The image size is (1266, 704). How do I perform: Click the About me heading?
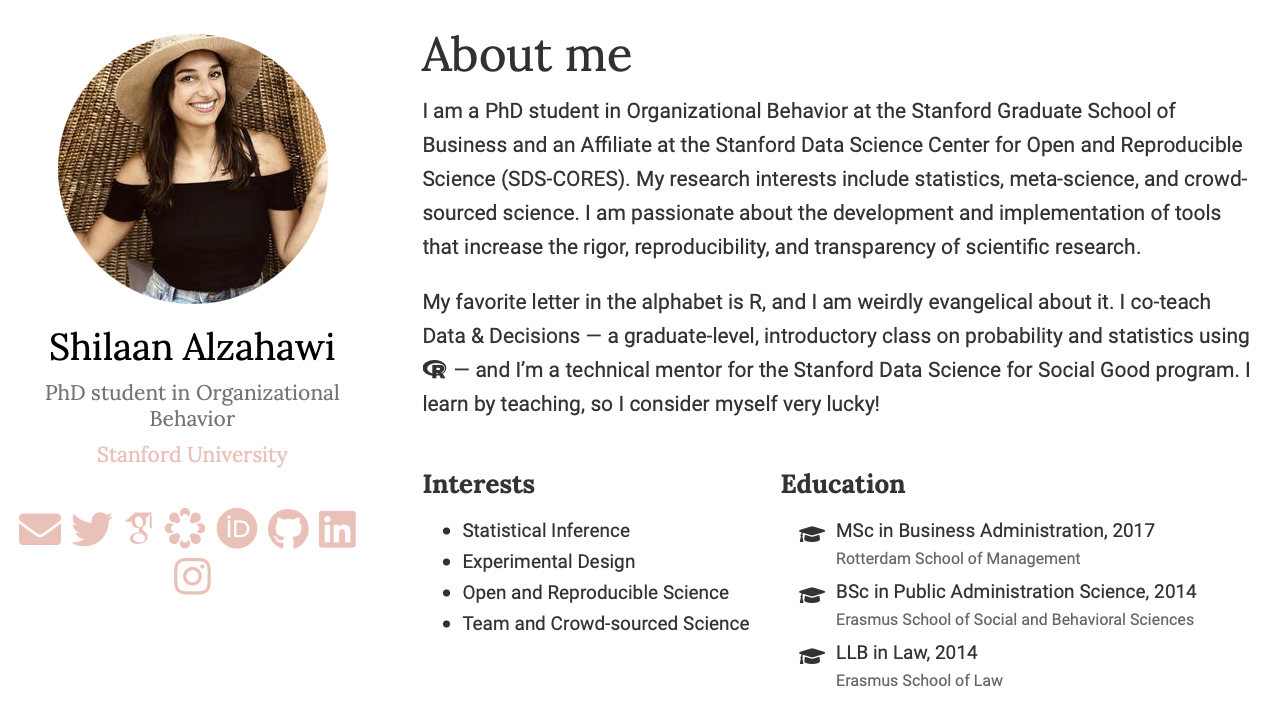pyautogui.click(x=526, y=55)
